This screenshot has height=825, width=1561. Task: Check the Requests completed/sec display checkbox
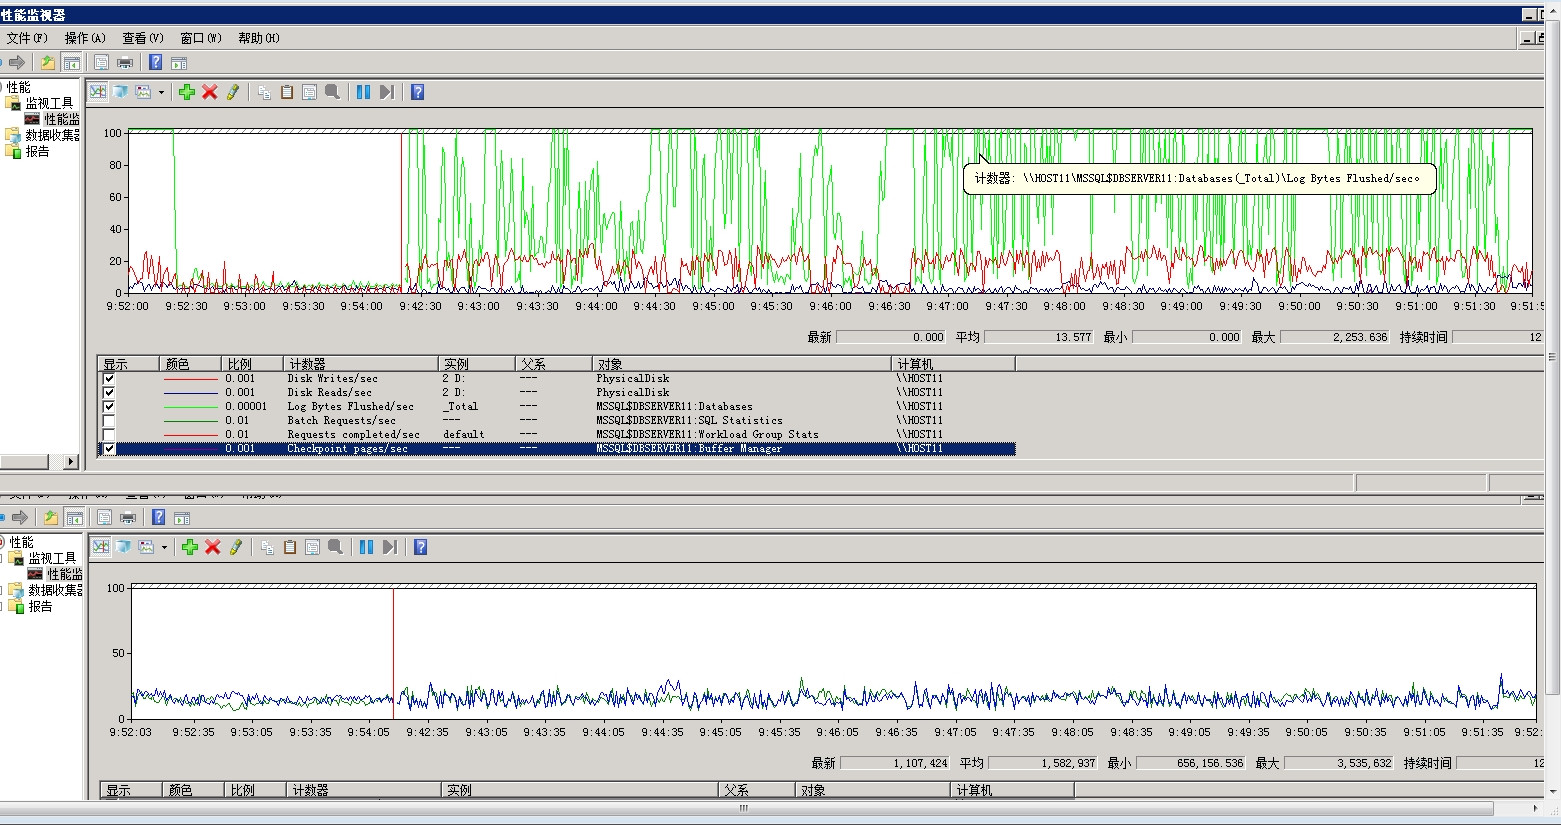click(109, 435)
